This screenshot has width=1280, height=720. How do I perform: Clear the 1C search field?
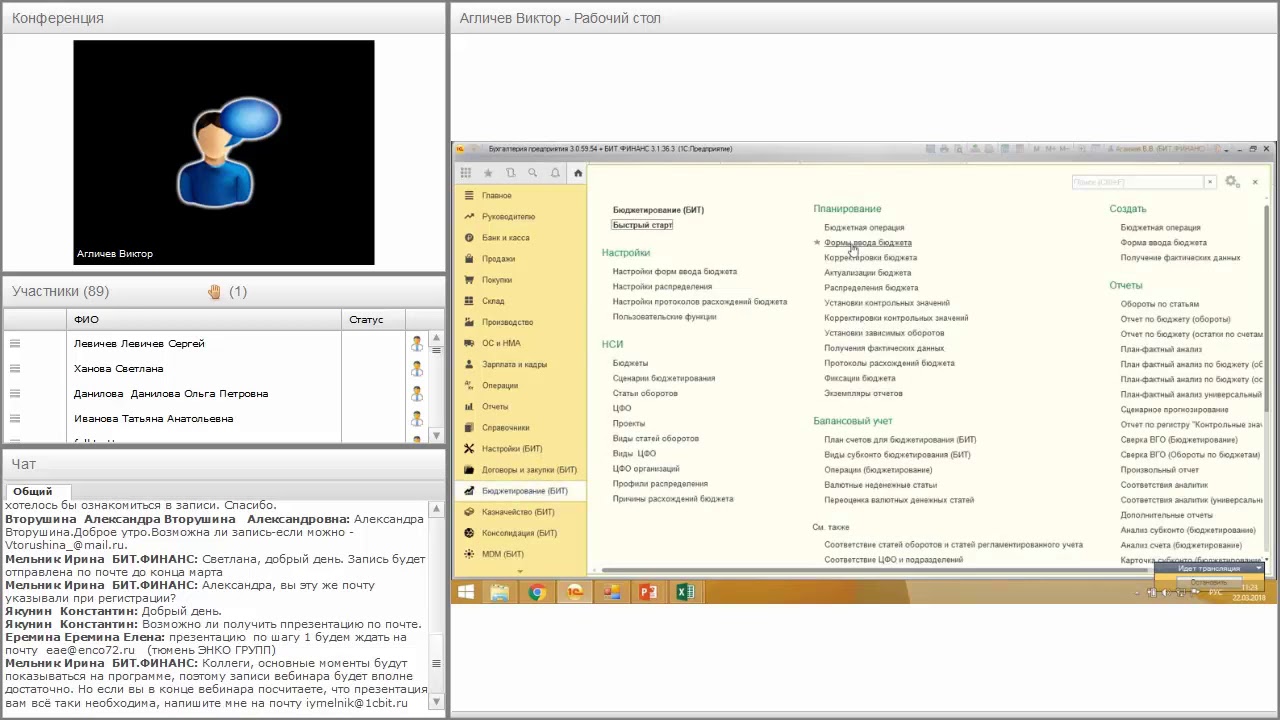pos(1210,182)
